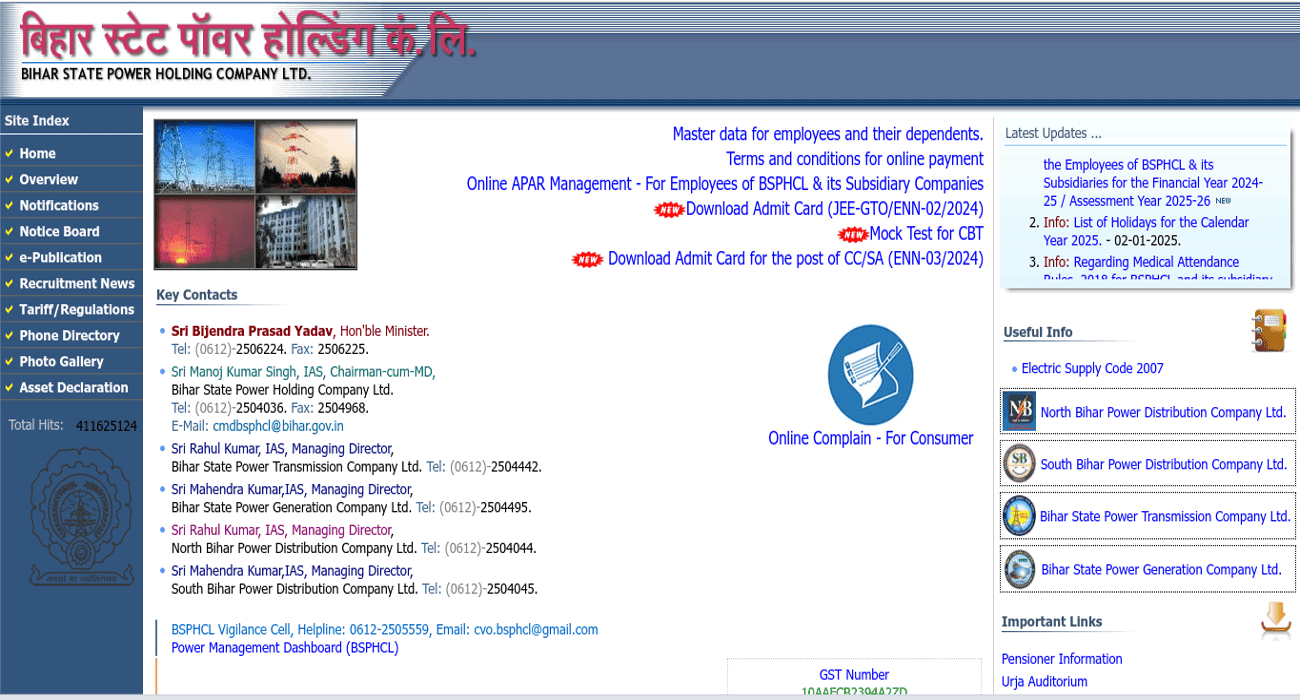
Task: Click the Pensioner Information link
Action: coord(1062,659)
